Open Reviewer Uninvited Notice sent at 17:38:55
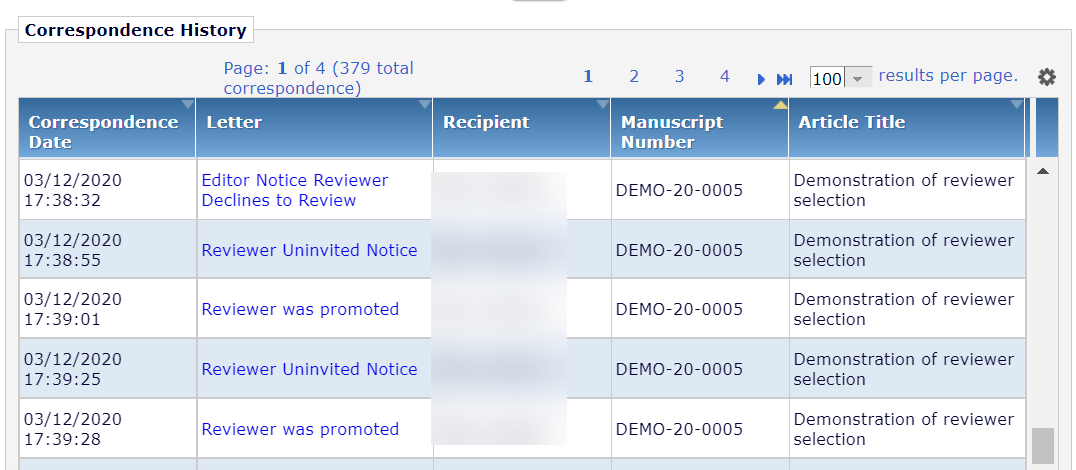 coord(309,250)
